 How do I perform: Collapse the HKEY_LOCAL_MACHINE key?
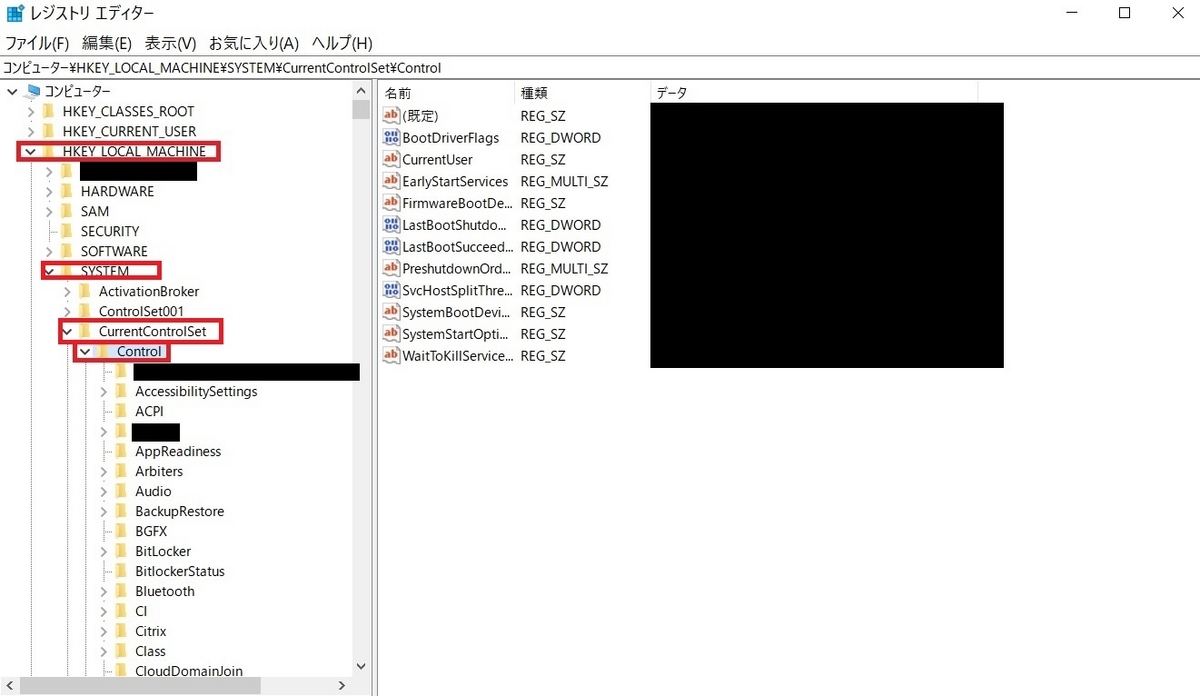click(31, 152)
